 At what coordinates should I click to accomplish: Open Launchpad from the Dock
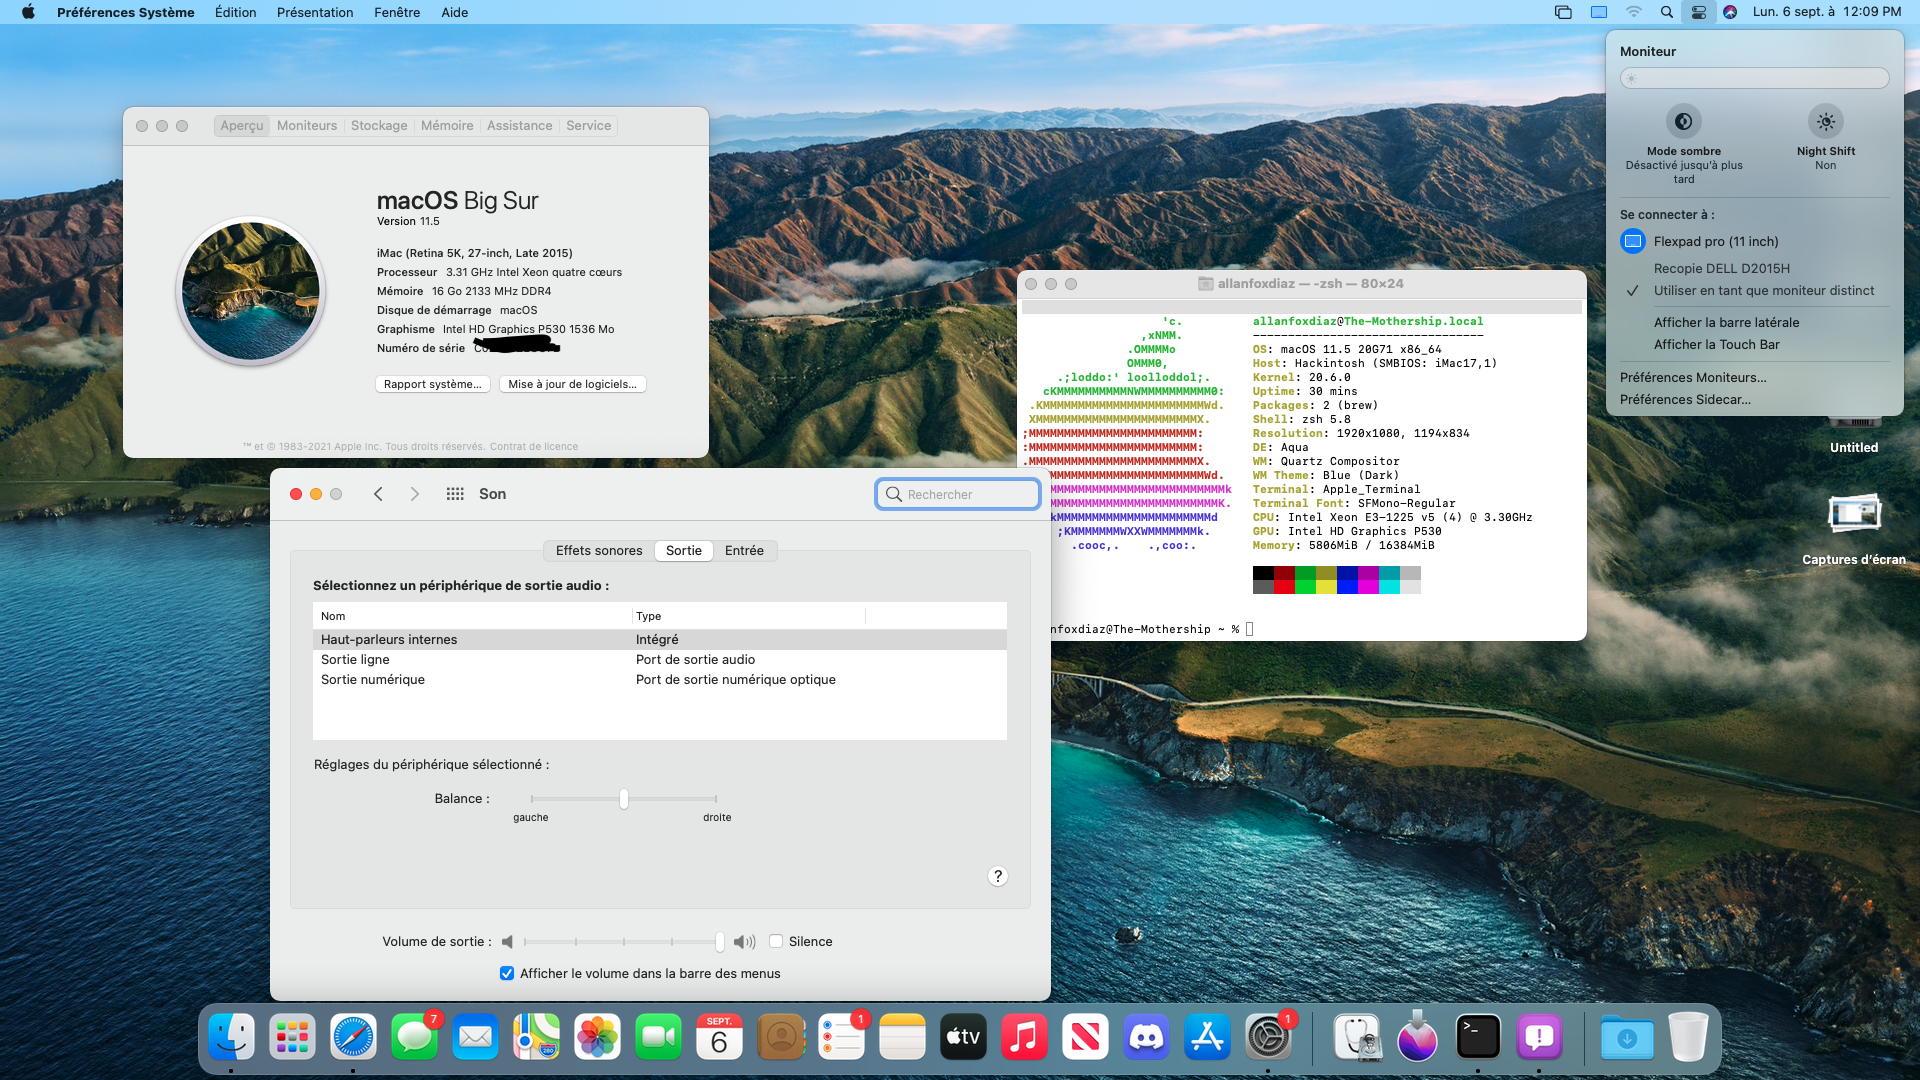(x=292, y=1037)
